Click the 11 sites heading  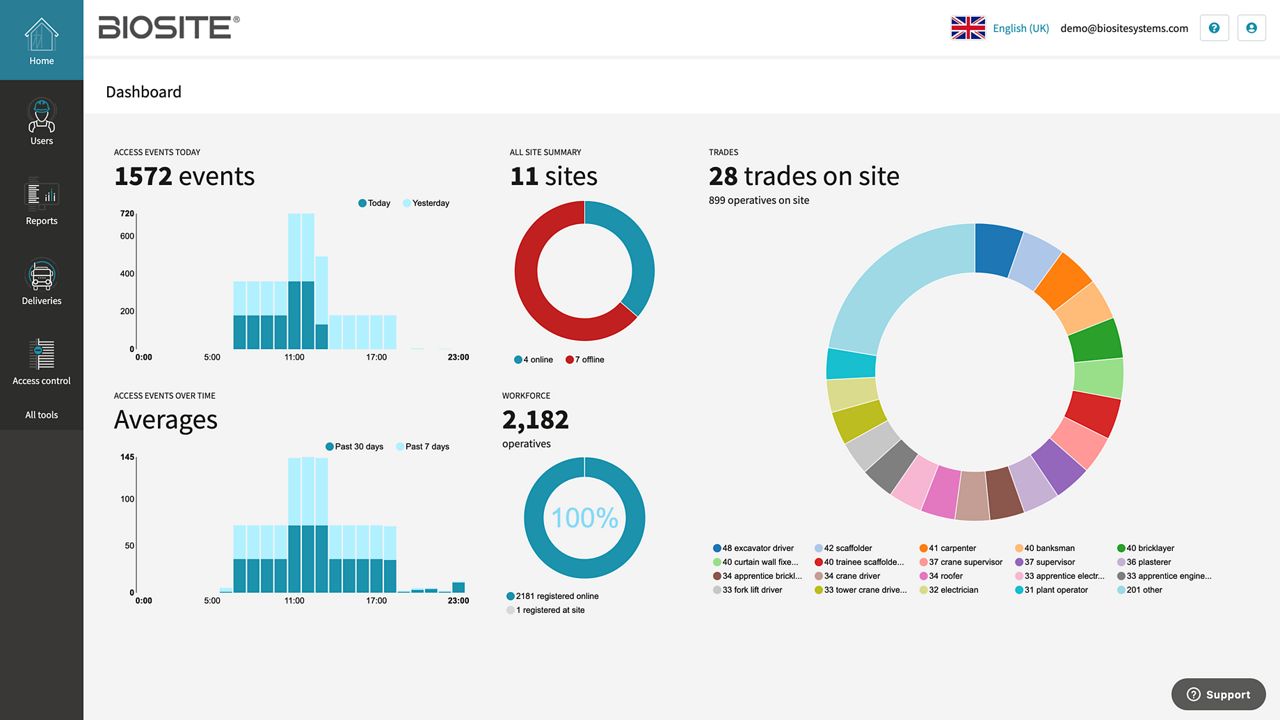point(553,176)
